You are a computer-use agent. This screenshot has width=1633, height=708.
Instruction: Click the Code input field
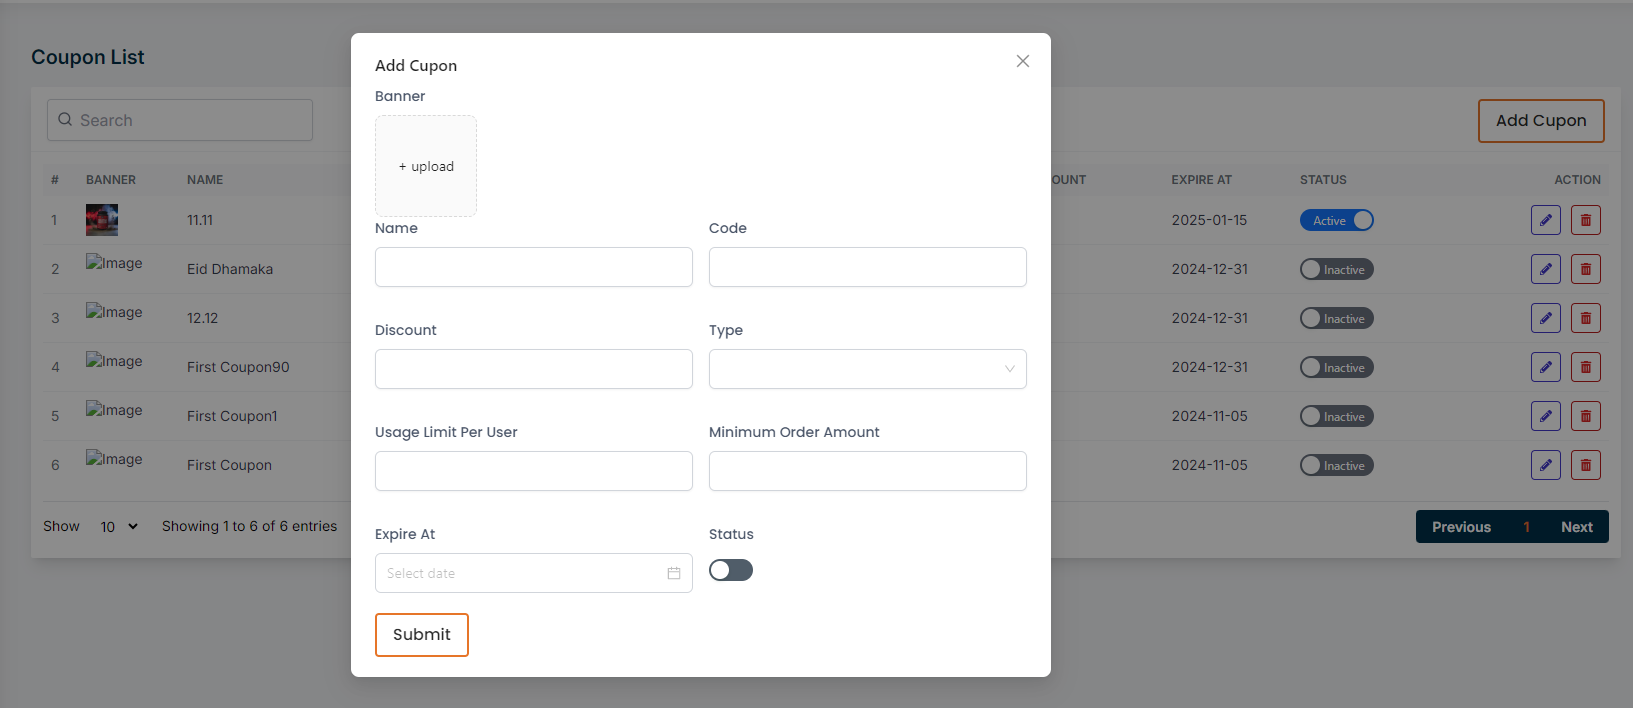[867, 267]
